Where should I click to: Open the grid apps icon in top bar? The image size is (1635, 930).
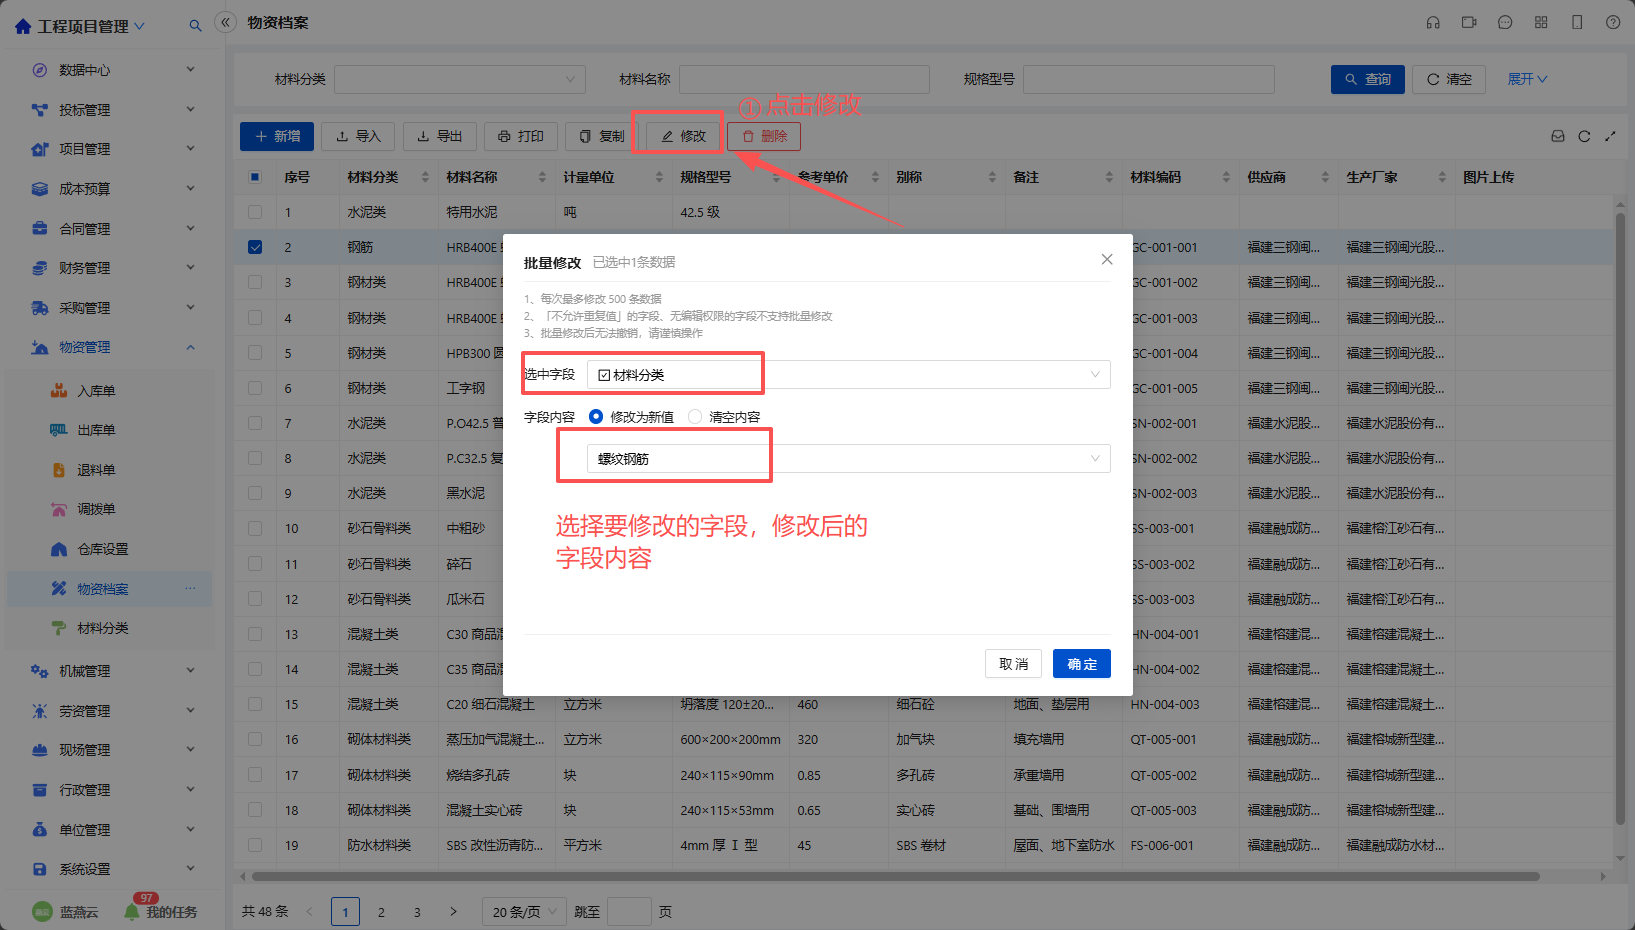point(1541,22)
